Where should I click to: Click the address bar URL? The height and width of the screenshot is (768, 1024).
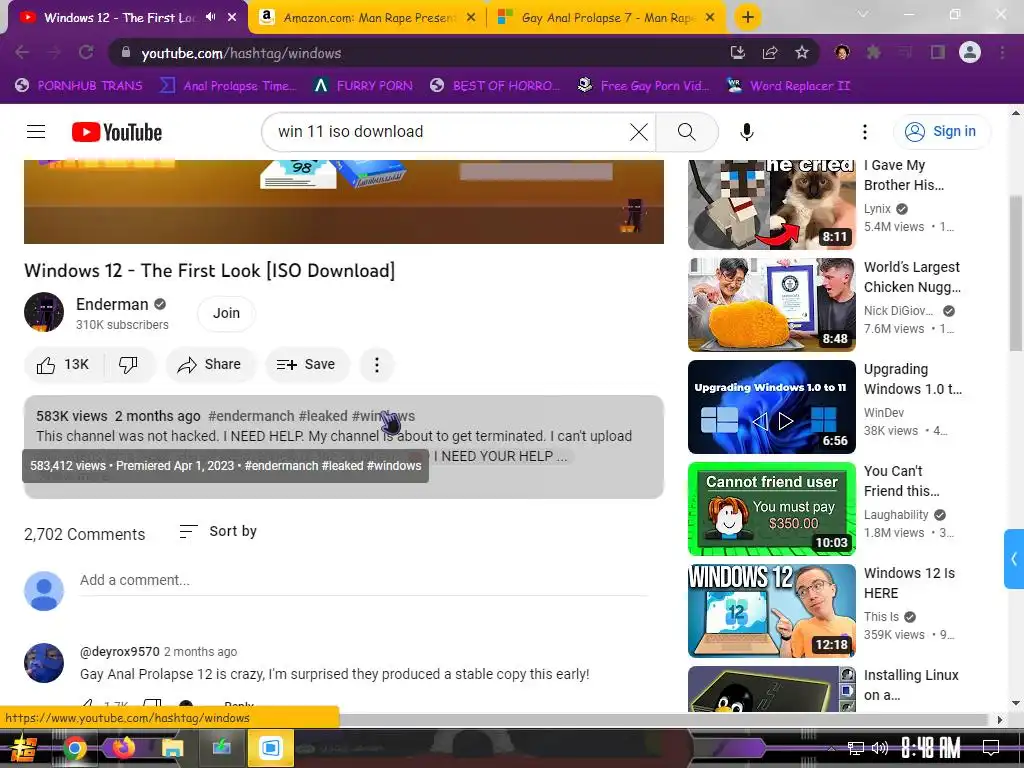pos(241,53)
